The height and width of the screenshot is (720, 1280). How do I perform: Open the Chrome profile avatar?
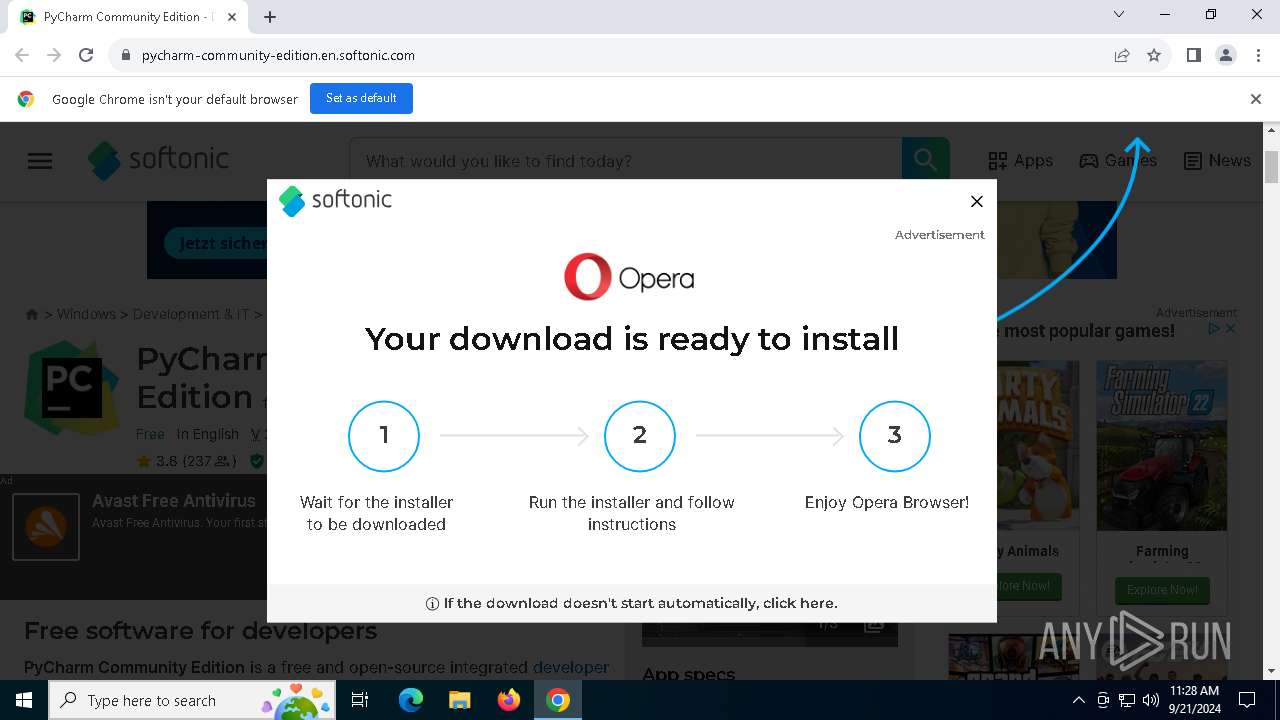(x=1226, y=55)
